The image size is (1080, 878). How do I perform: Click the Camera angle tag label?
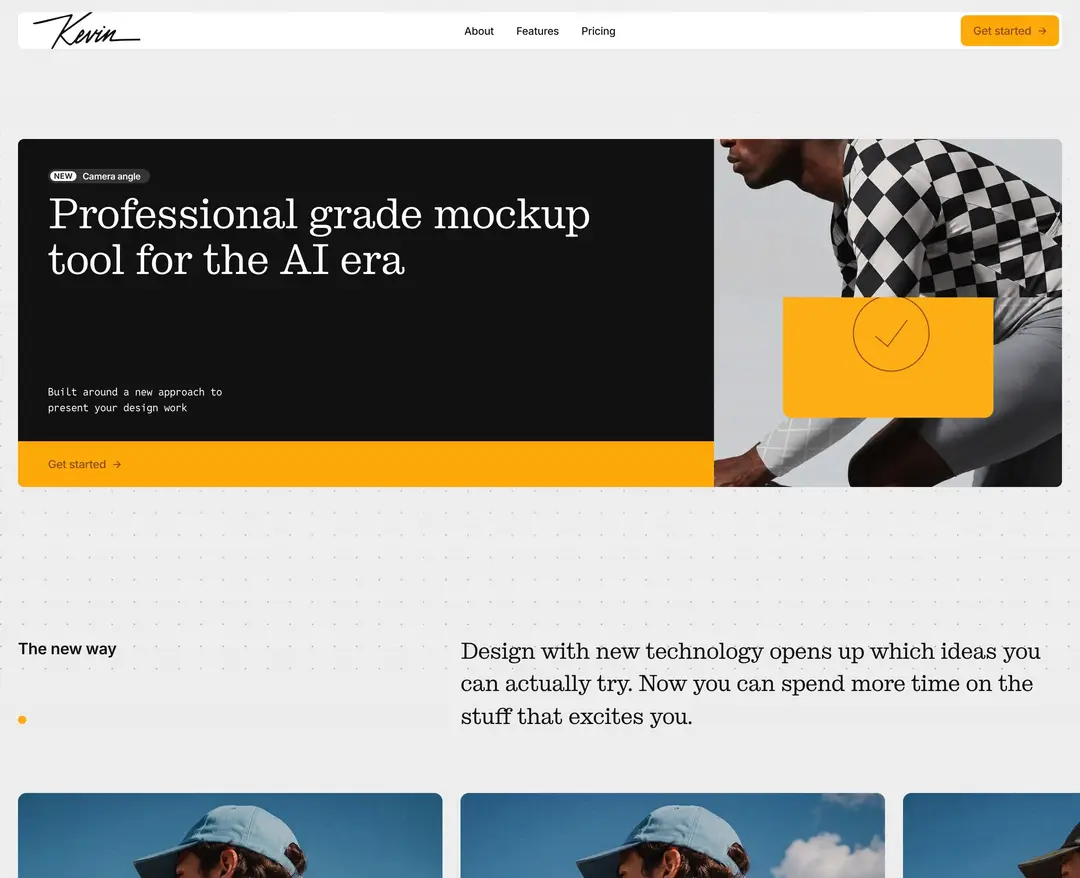pyautogui.click(x=112, y=176)
